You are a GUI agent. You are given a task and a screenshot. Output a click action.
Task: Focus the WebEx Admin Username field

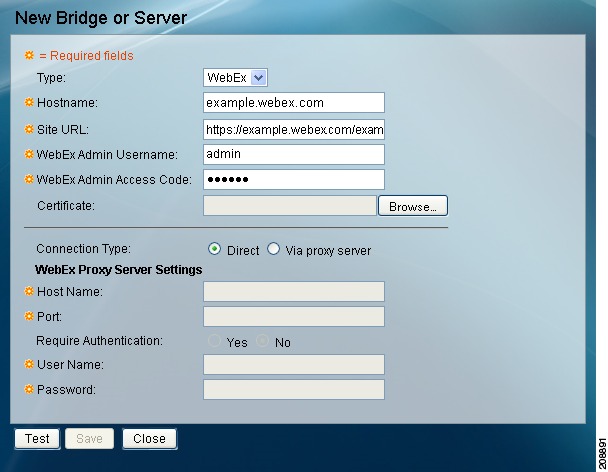coord(294,154)
